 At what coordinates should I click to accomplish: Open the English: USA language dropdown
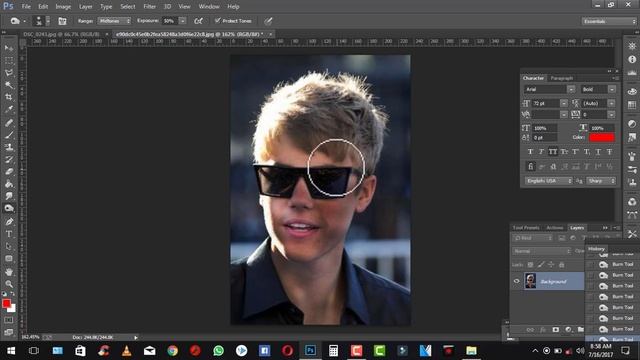click(x=549, y=181)
